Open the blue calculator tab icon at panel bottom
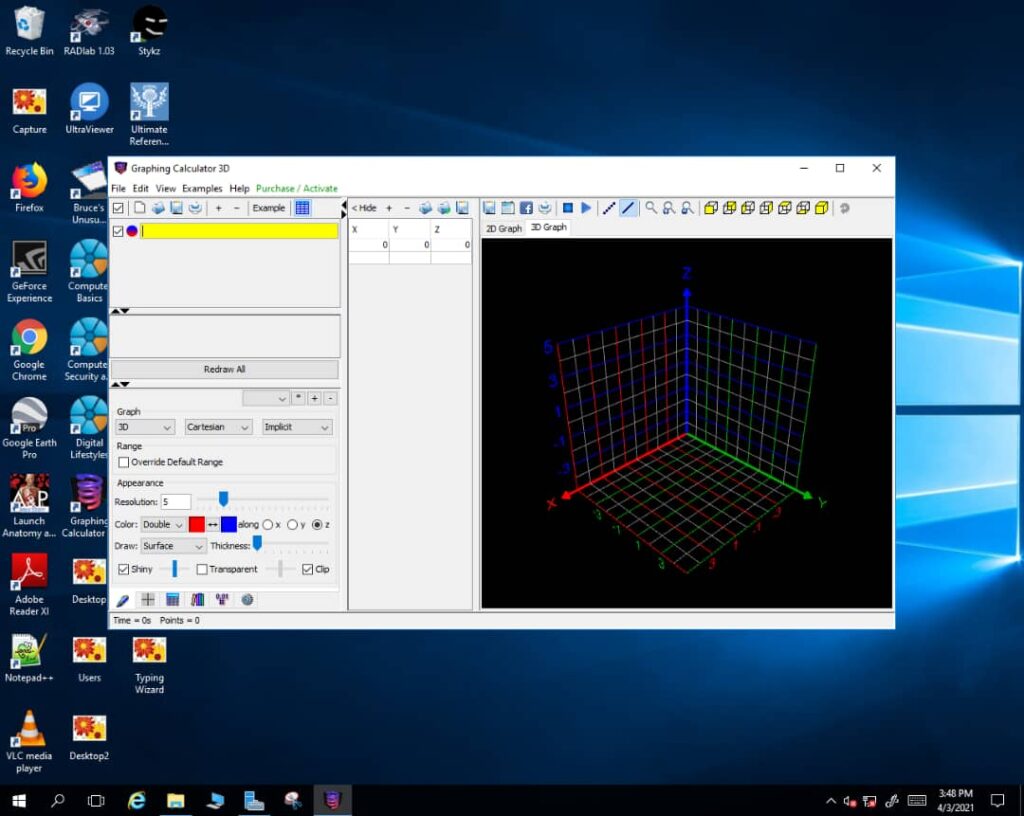Viewport: 1024px width, 816px height. click(x=172, y=600)
